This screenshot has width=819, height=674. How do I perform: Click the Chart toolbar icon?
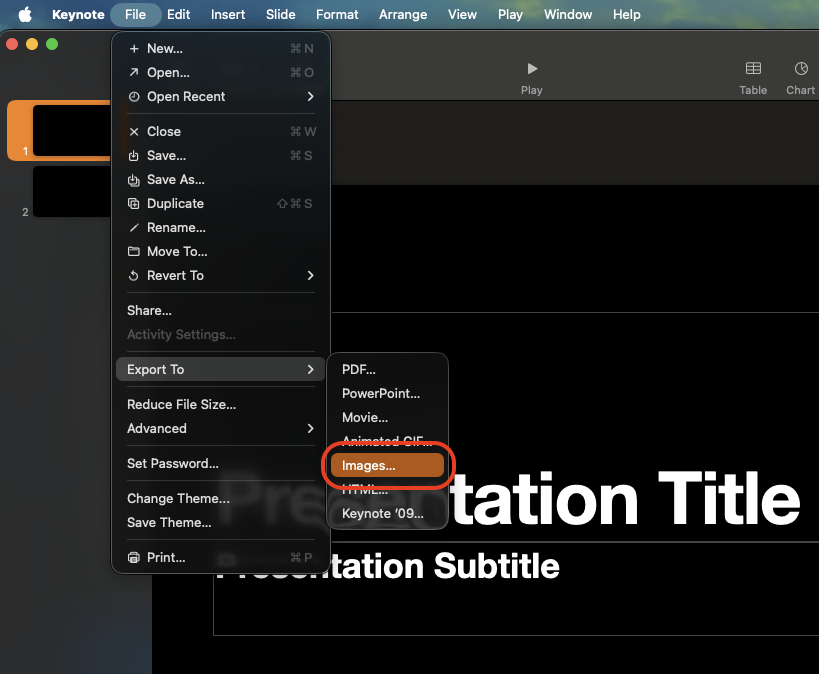801,68
